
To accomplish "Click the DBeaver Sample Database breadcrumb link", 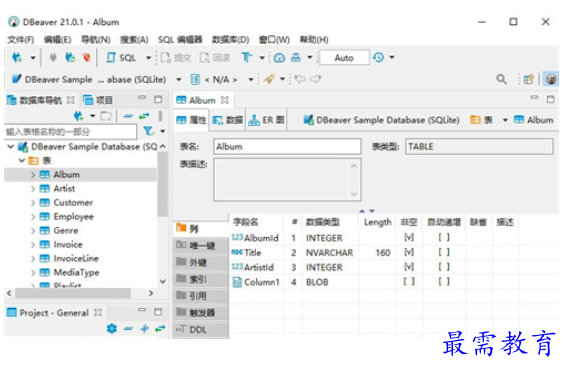I will pyautogui.click(x=382, y=120).
